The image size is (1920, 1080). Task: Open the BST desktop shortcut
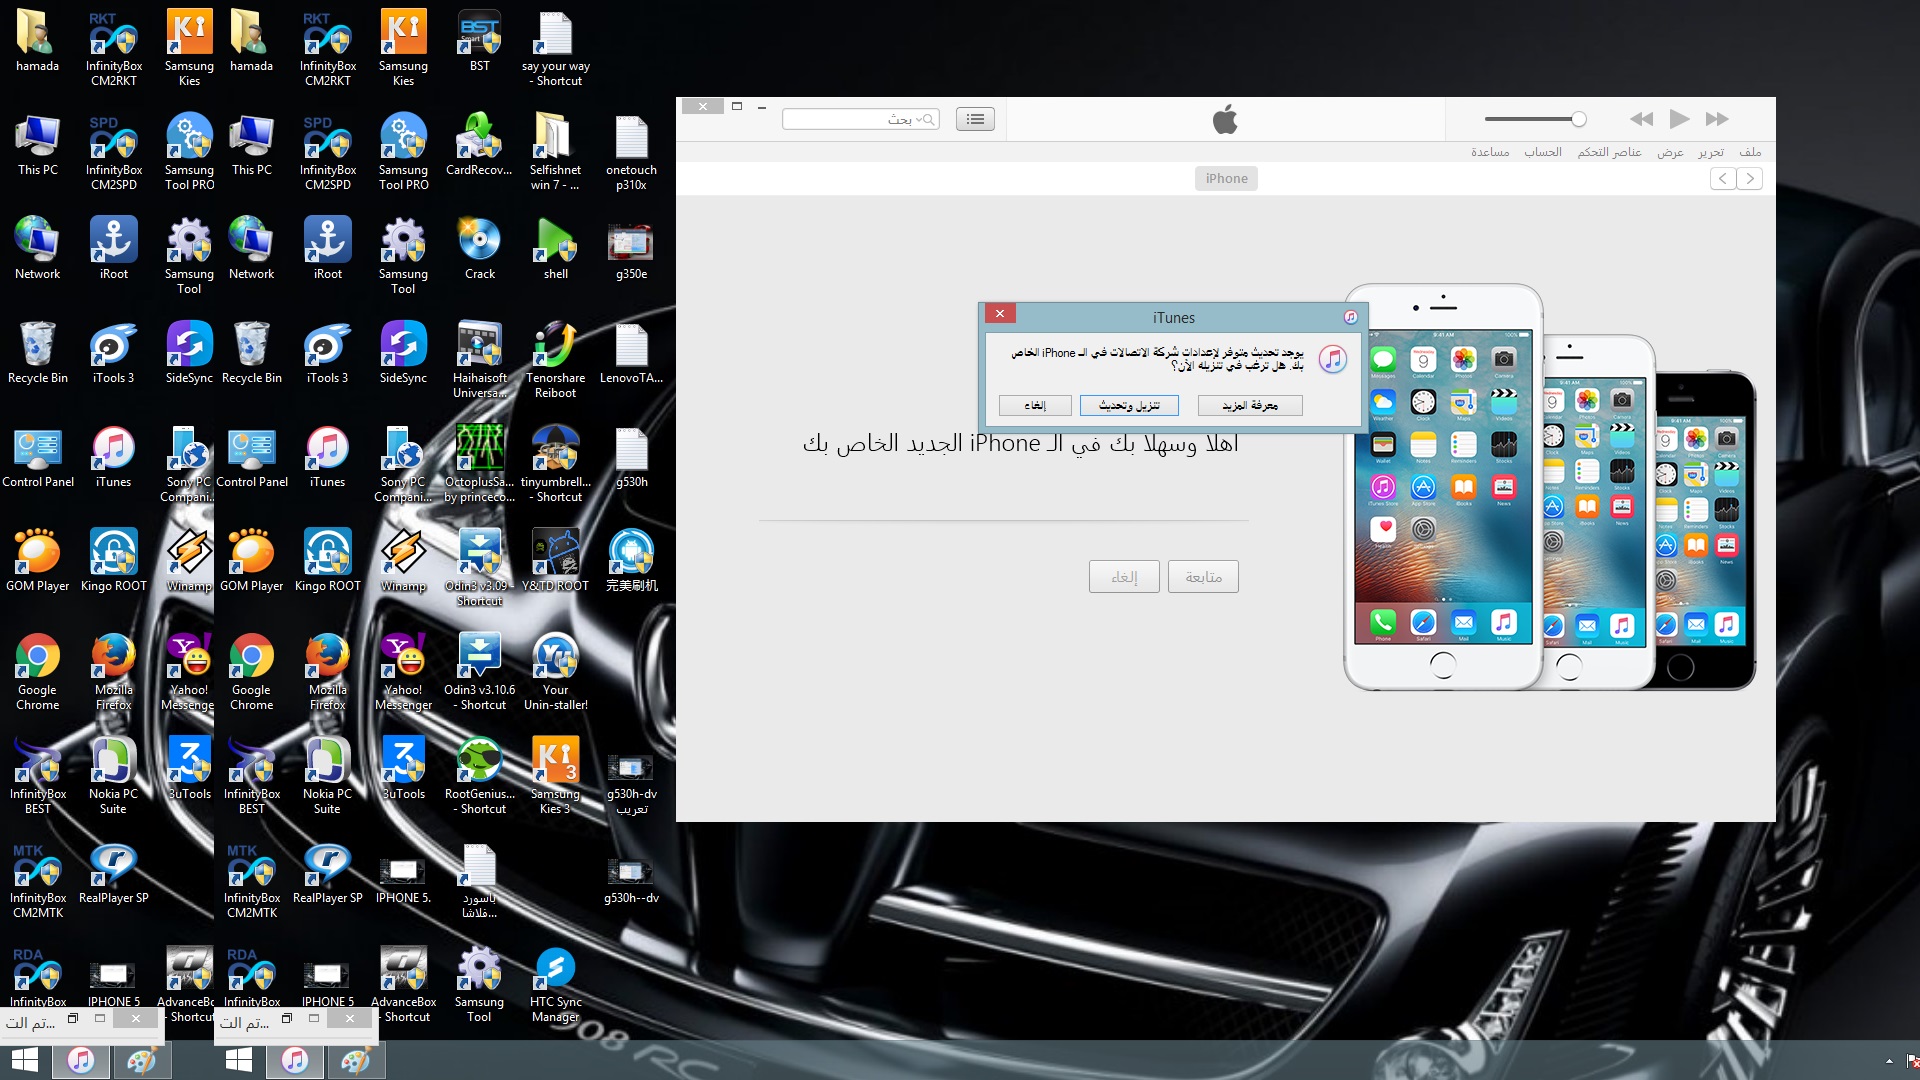(x=480, y=40)
